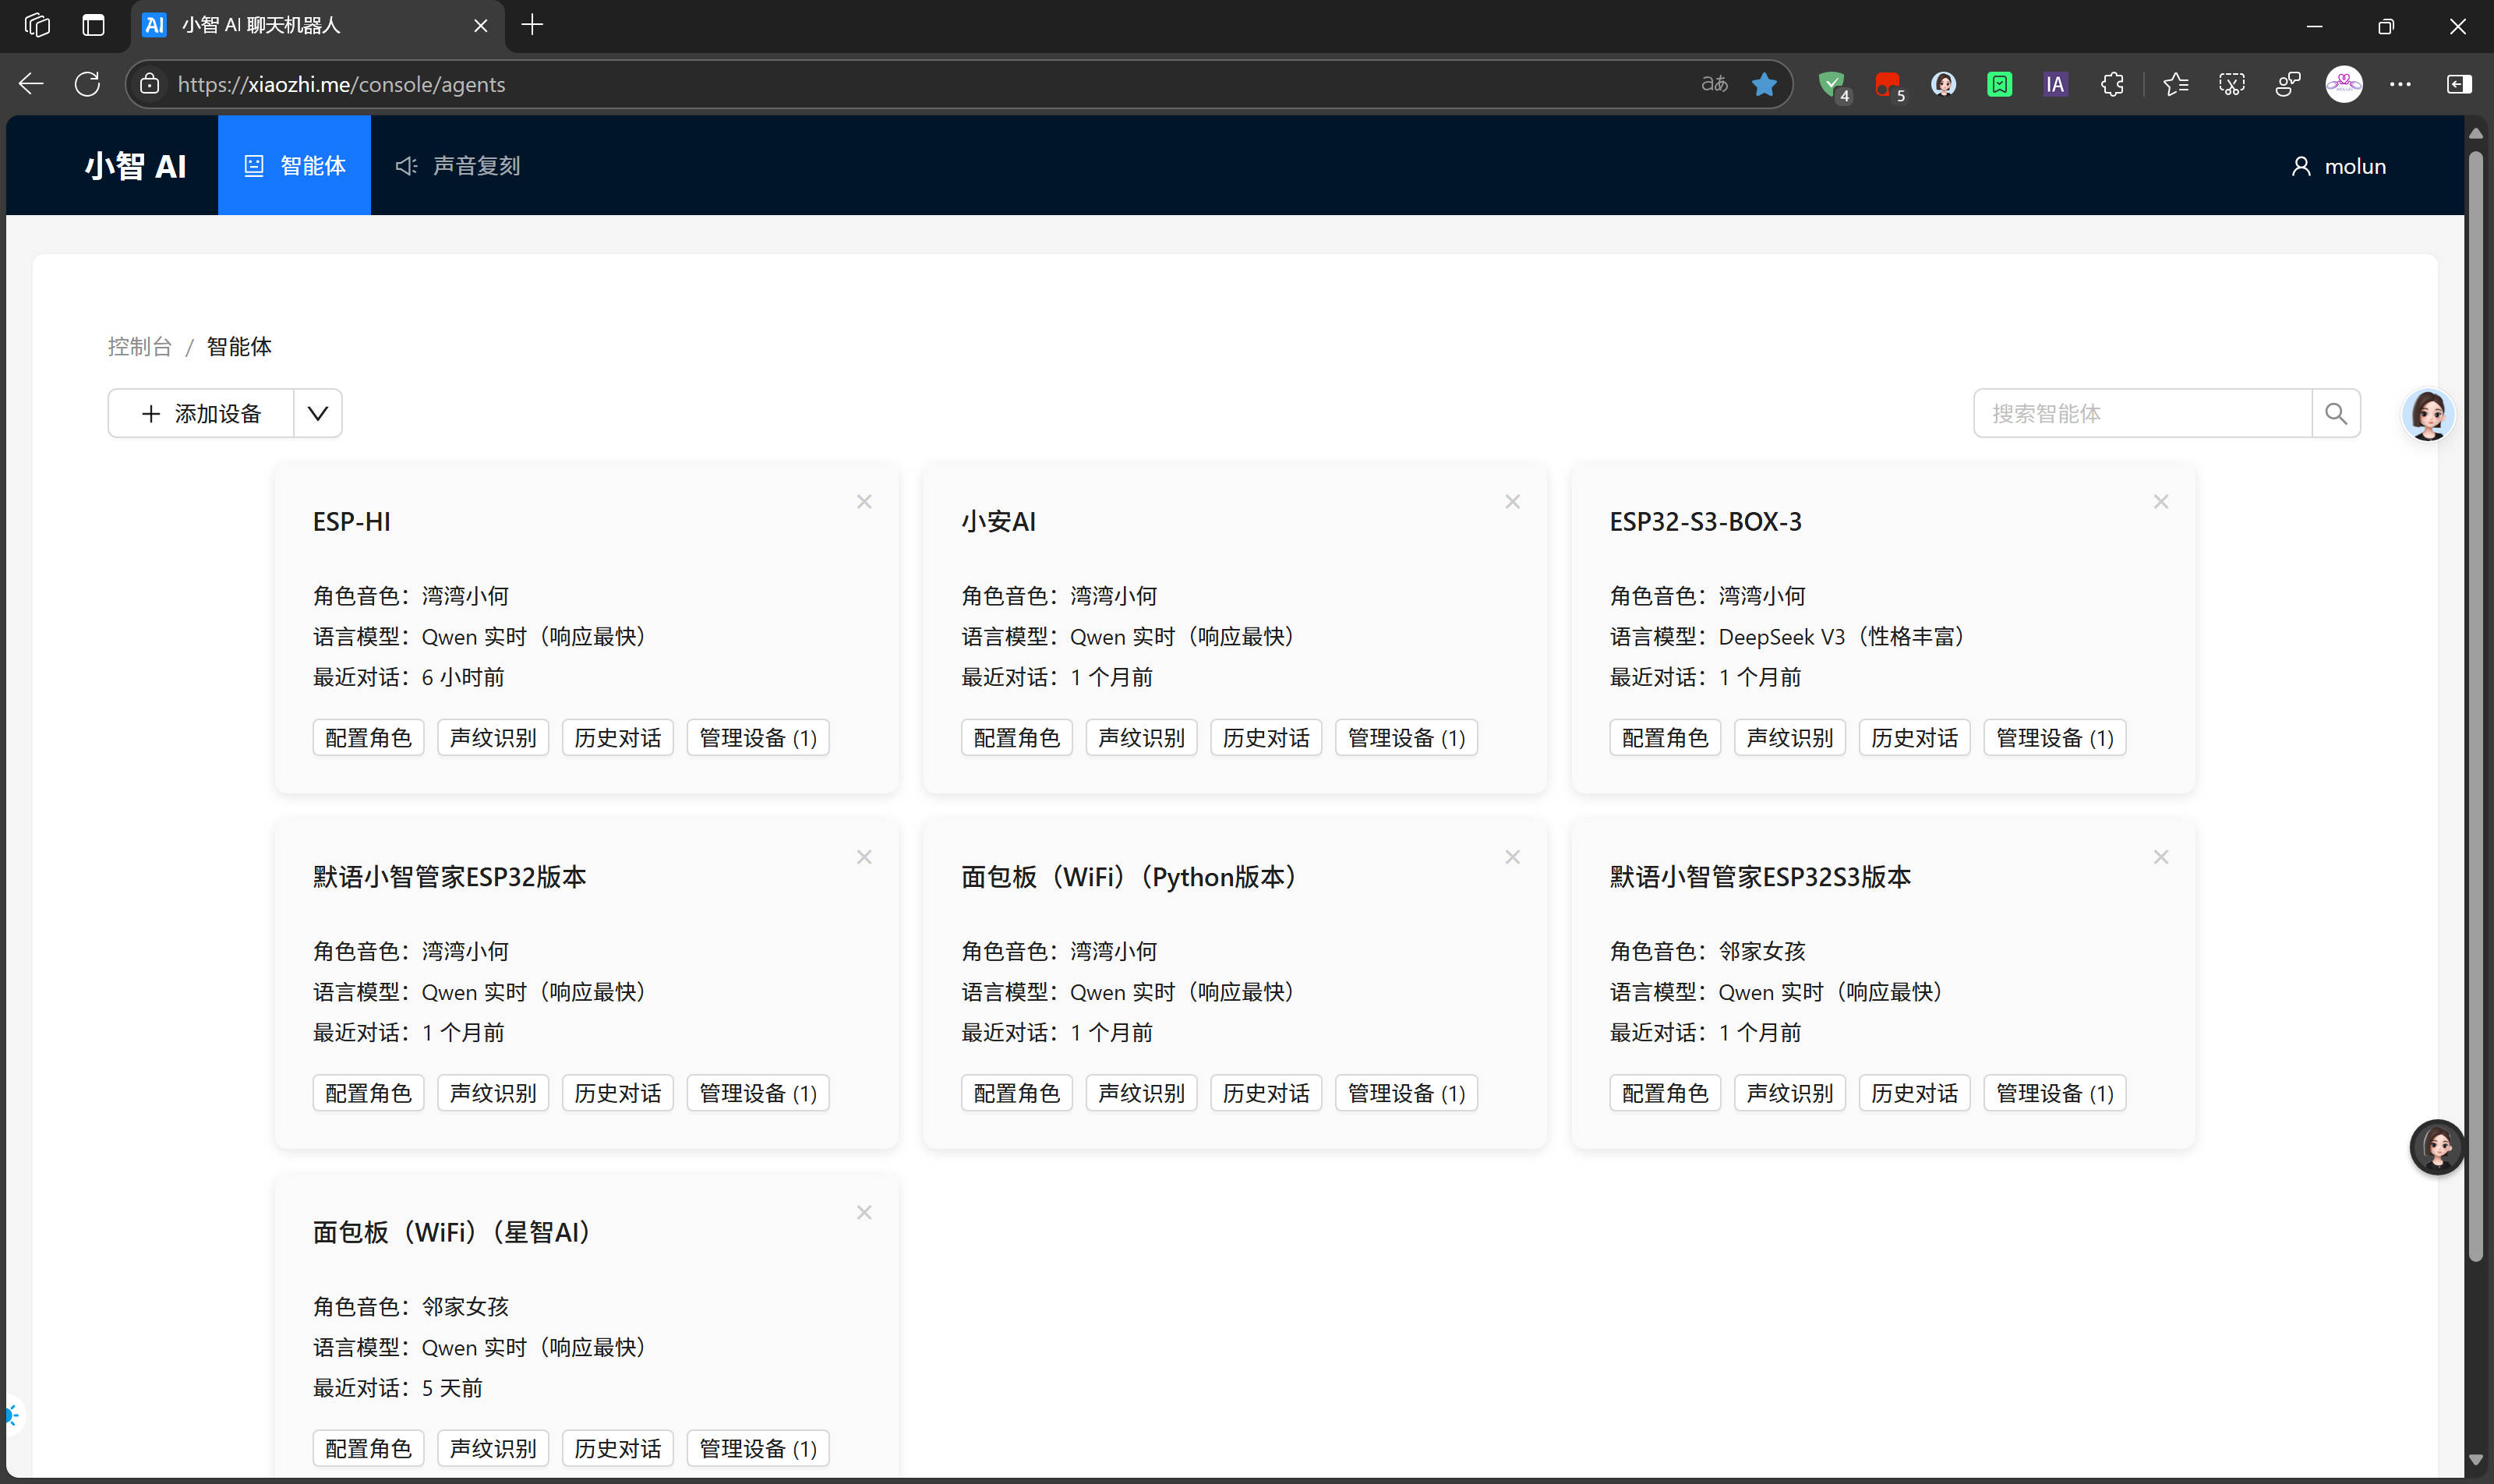This screenshot has width=2494, height=1484.
Task: Remove the 面包板（WiFi）（Python版本） card
Action: pos(1512,857)
